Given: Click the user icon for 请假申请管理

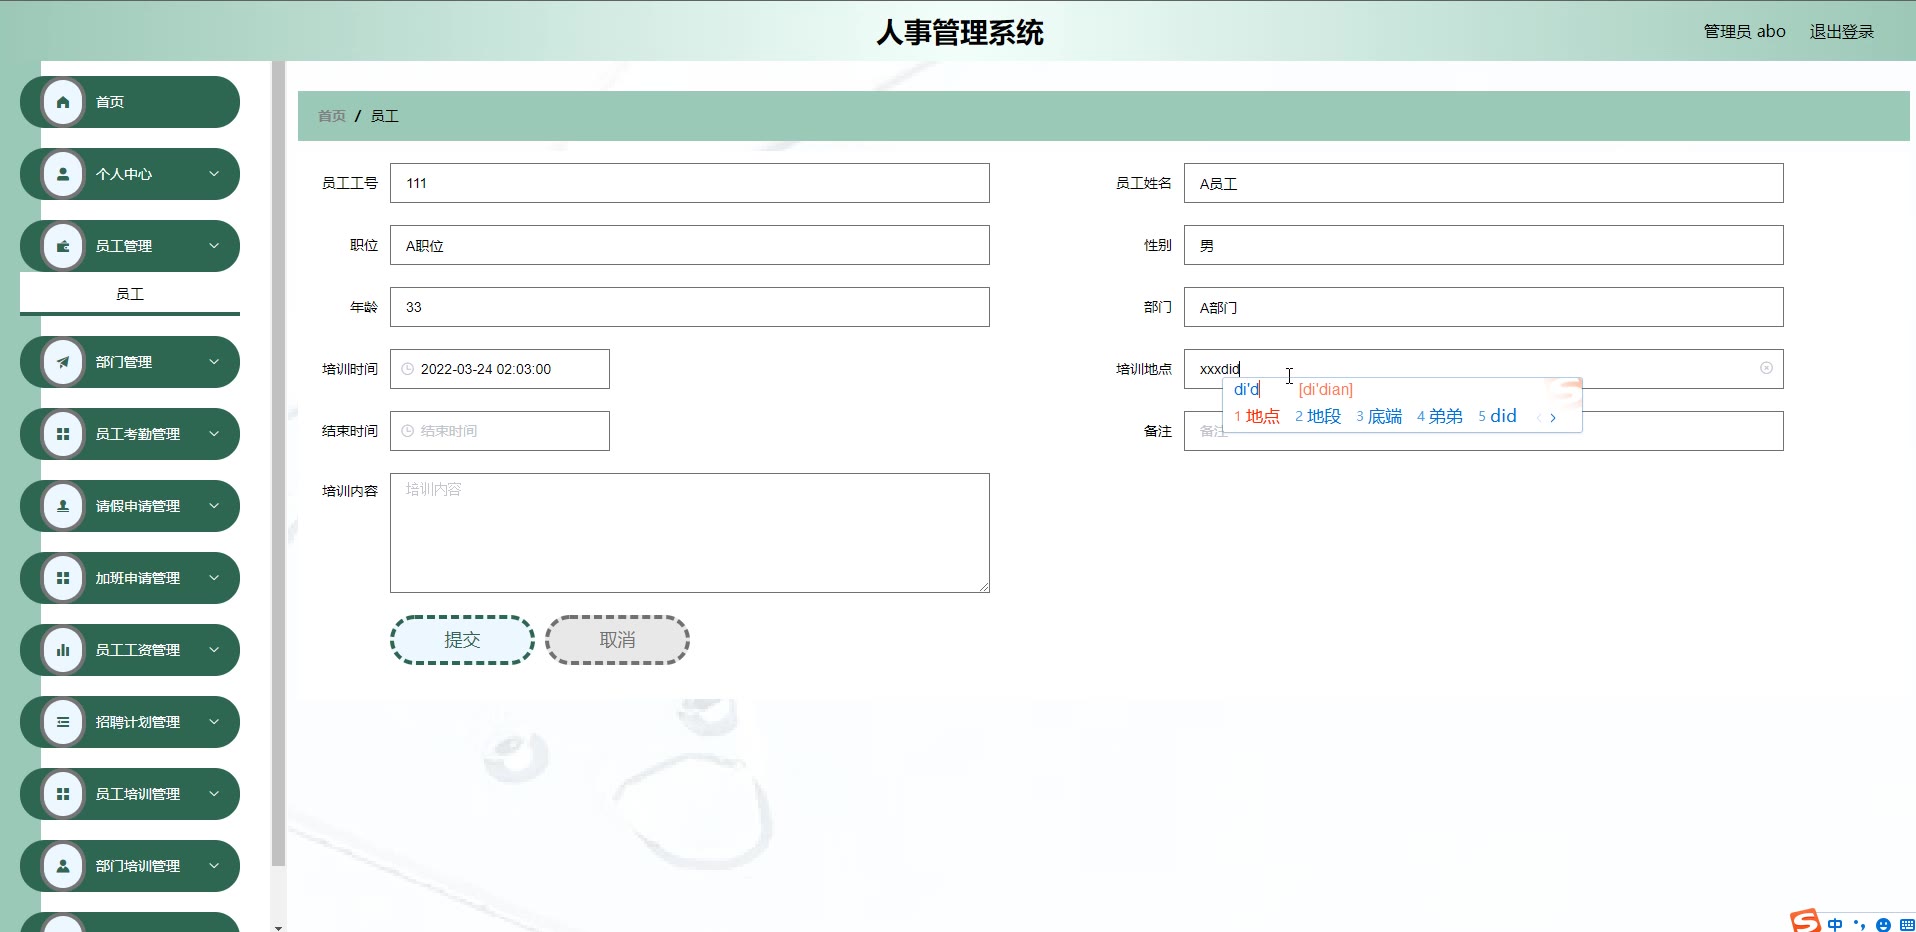Looking at the screenshot, I should (63, 506).
